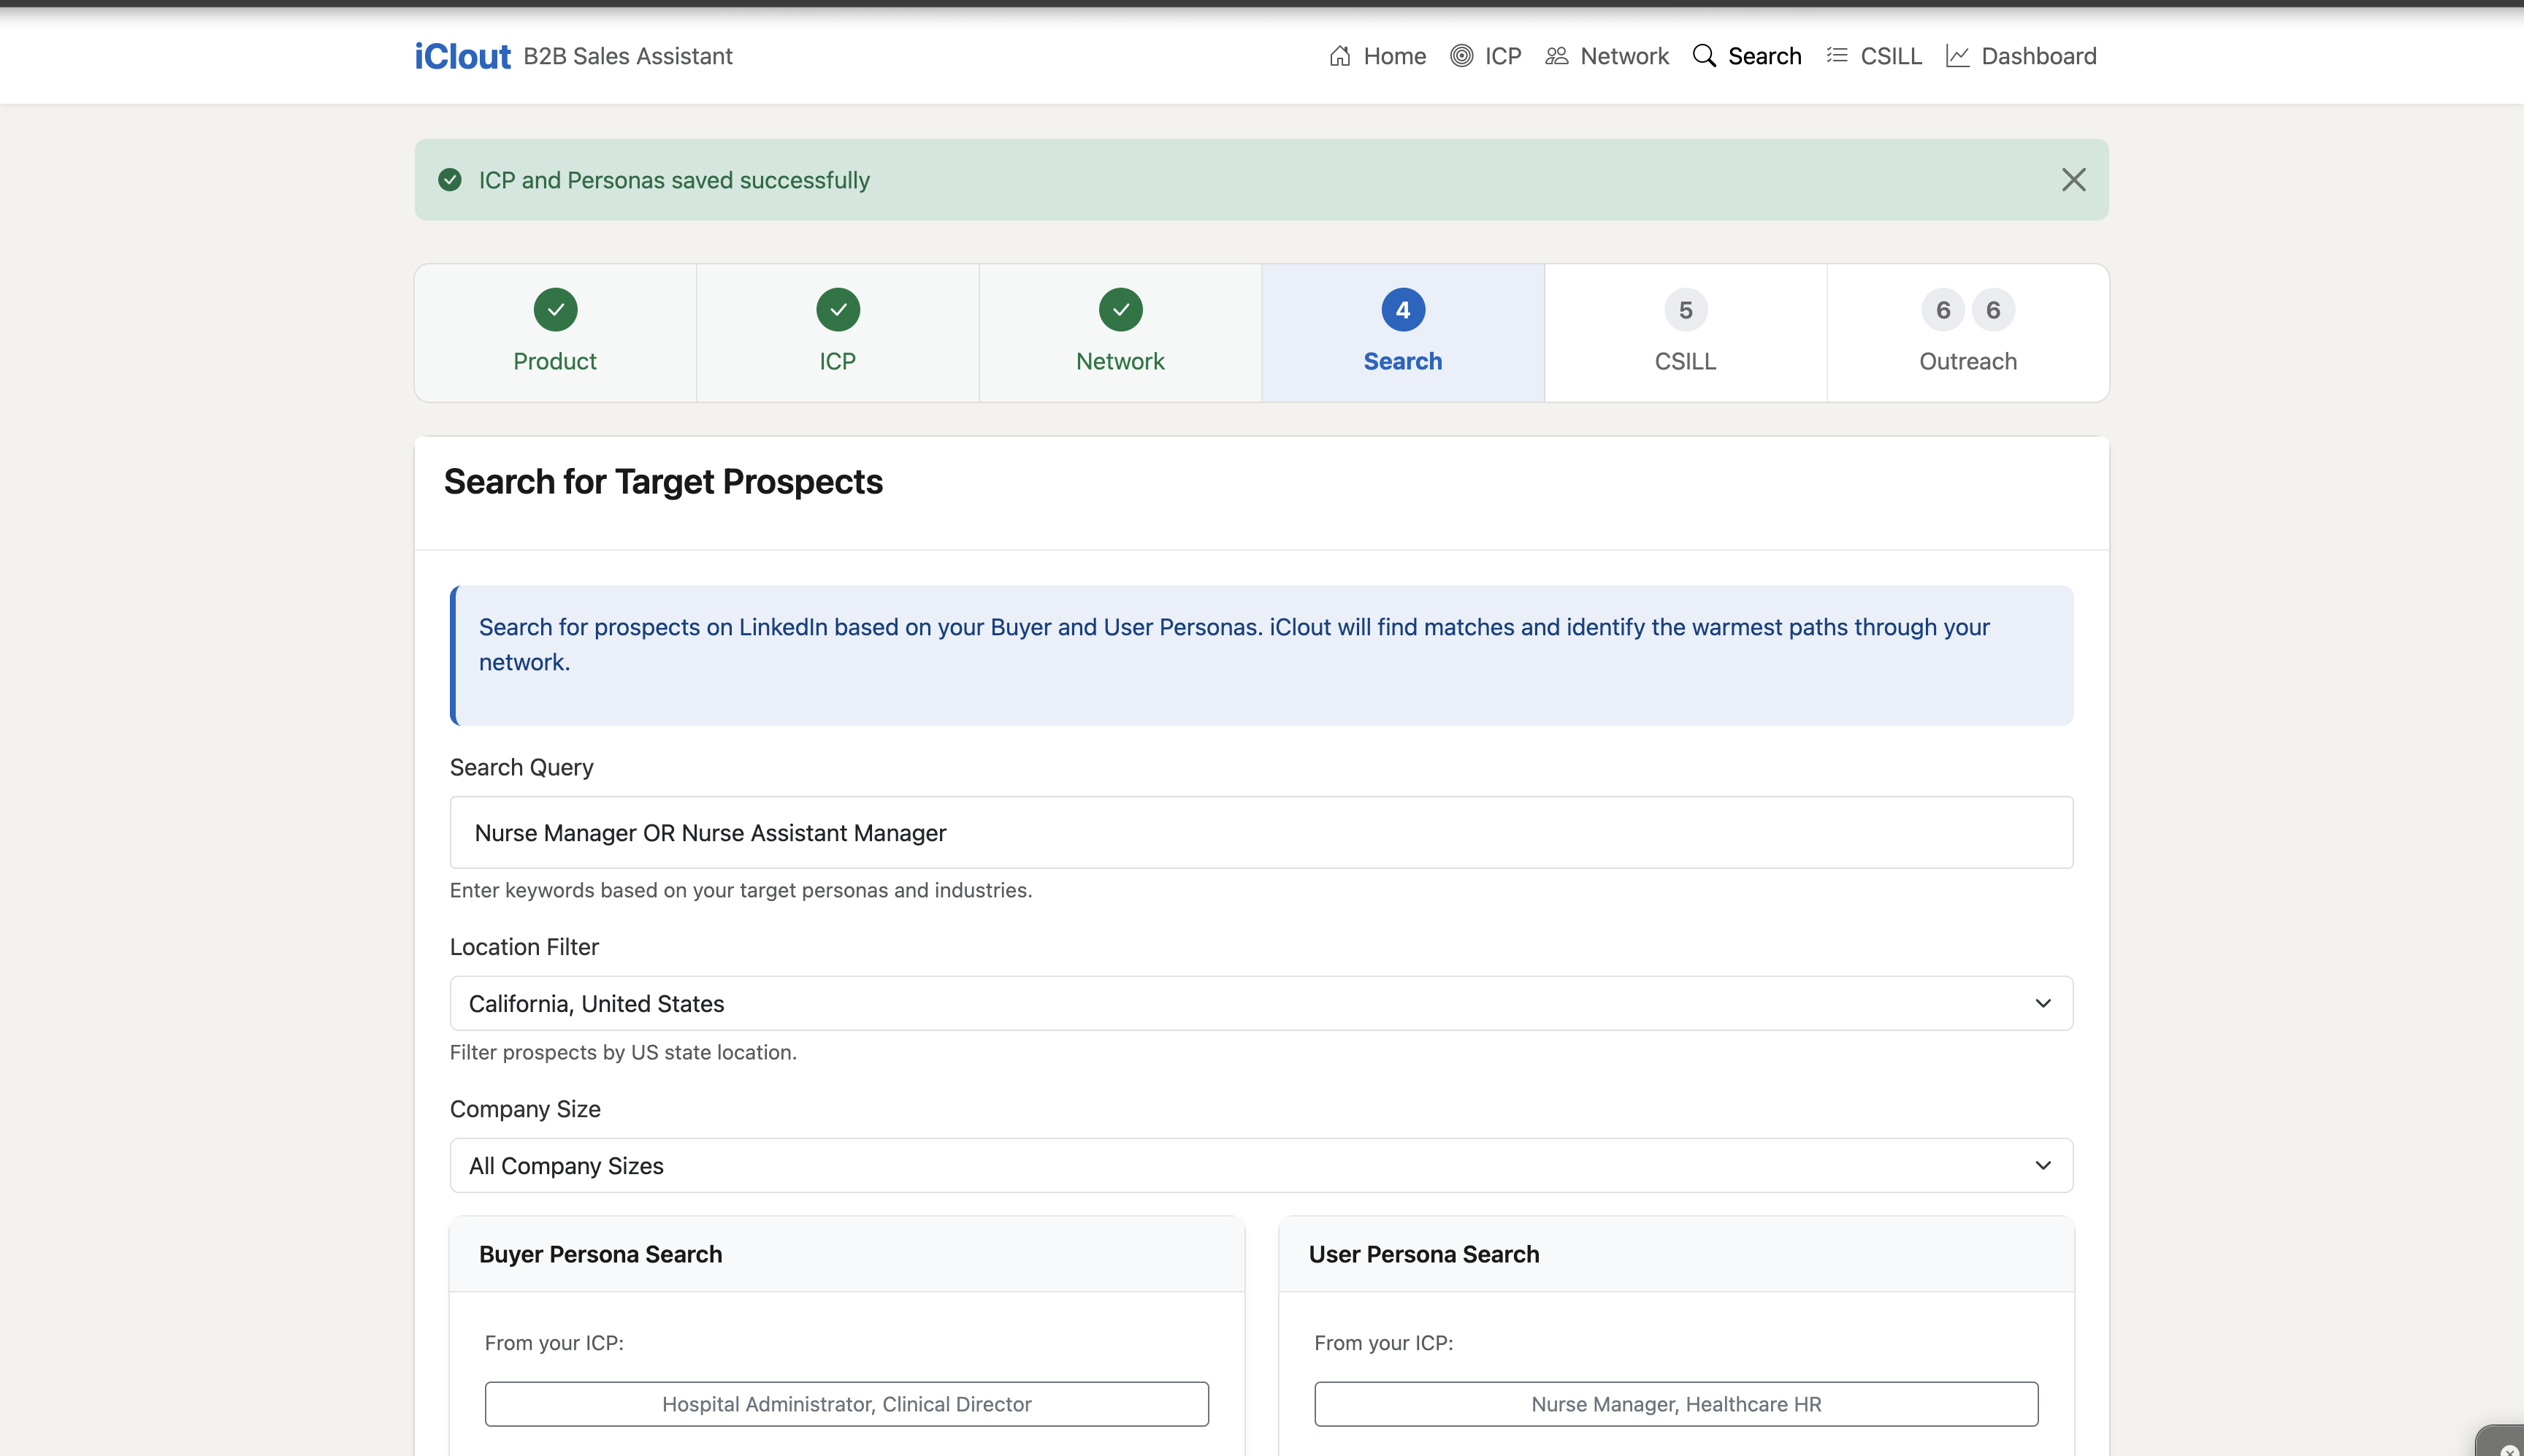Screen dimensions: 2524x1456
Task: Click Hospital Administrator, Clinical Director button
Action: coord(846,1404)
